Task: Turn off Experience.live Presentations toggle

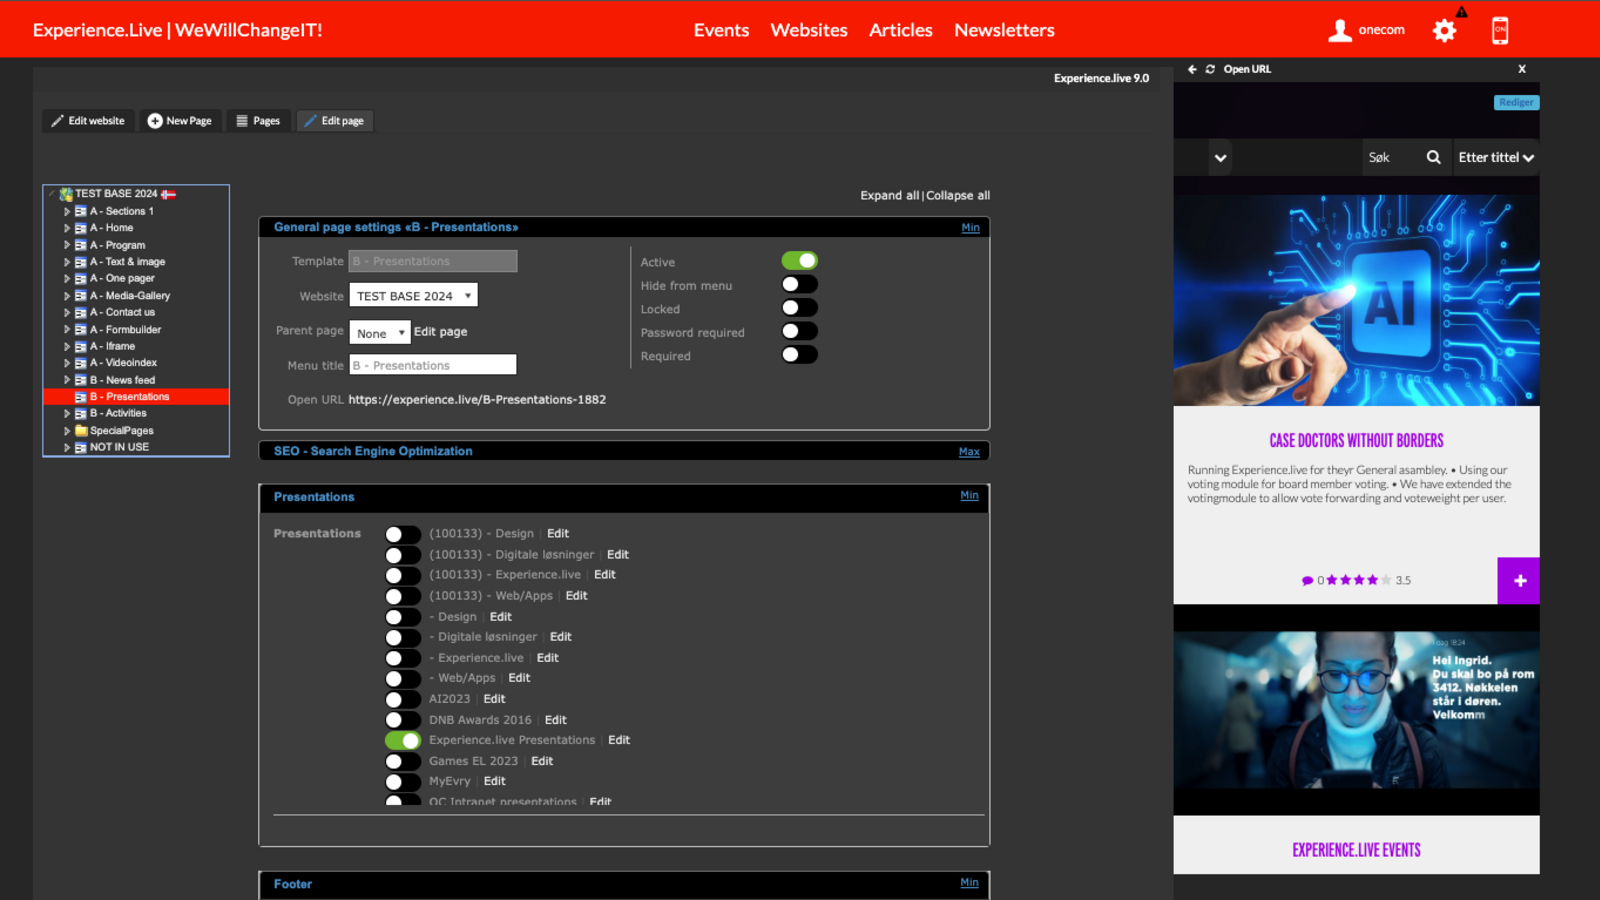Action: [403, 741]
